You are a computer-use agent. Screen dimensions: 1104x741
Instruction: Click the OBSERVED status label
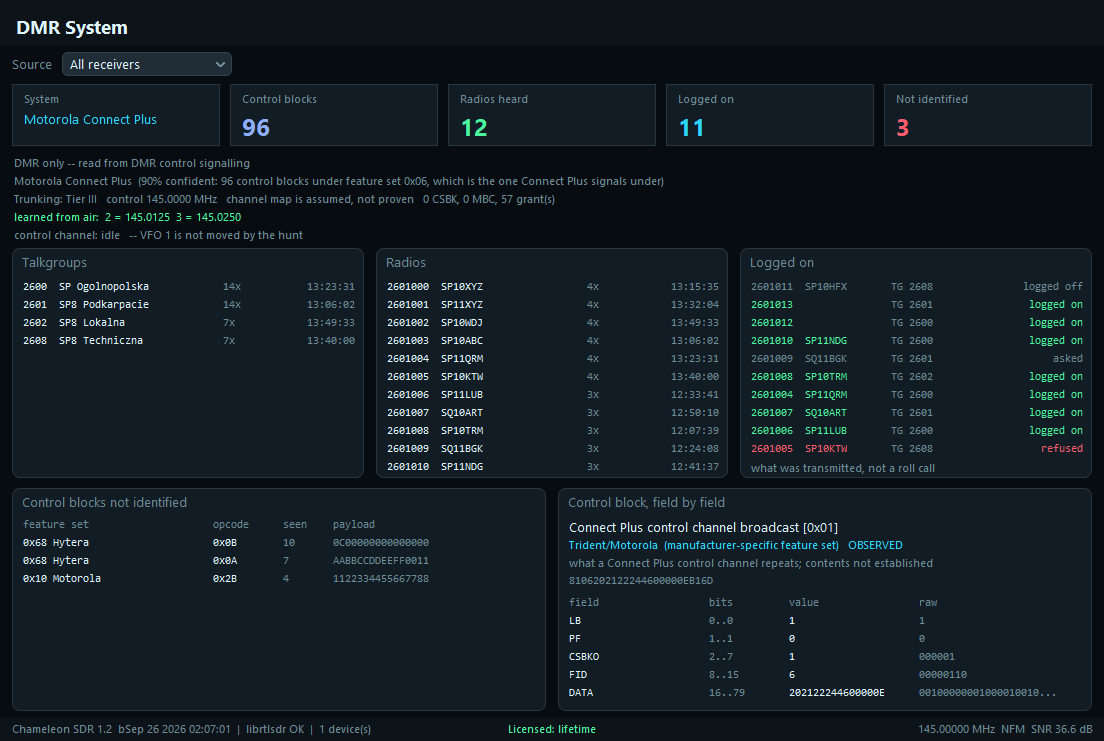[875, 545]
